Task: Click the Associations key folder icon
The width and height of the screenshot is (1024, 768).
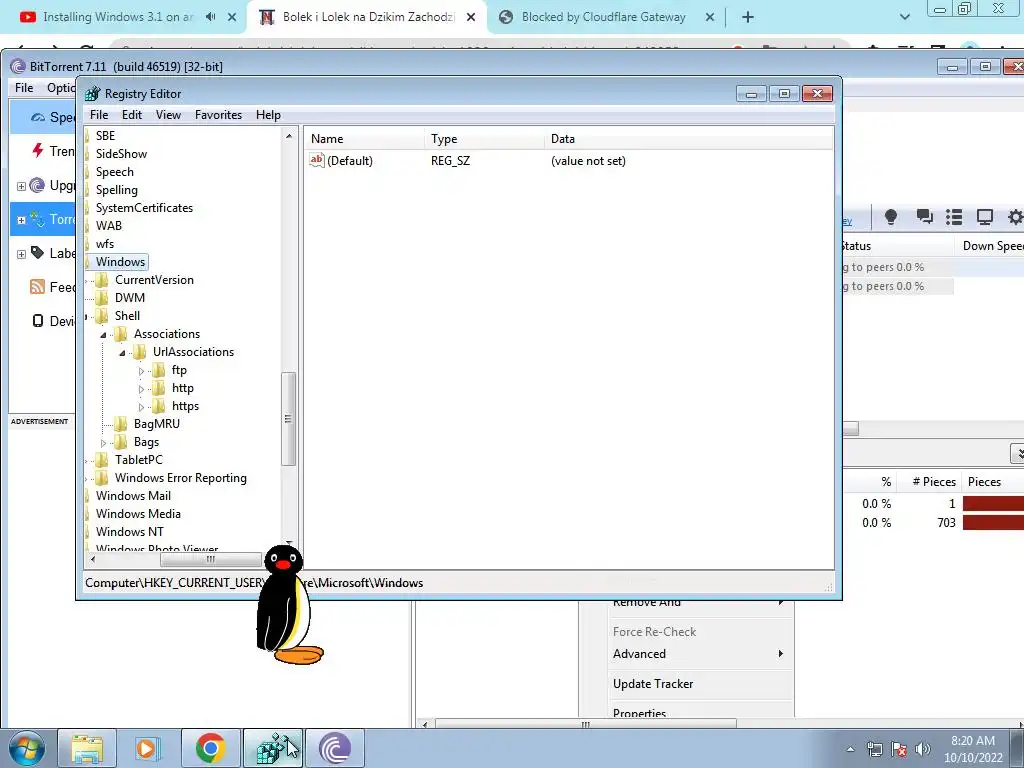Action: [x=120, y=334]
